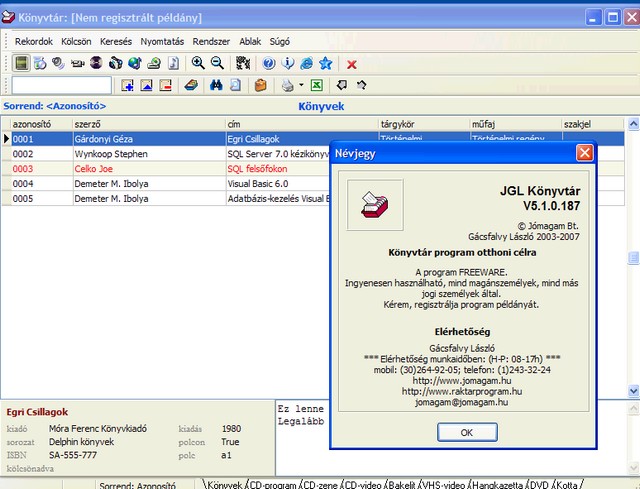Open the Kölcsön menu

pyautogui.click(x=76, y=42)
